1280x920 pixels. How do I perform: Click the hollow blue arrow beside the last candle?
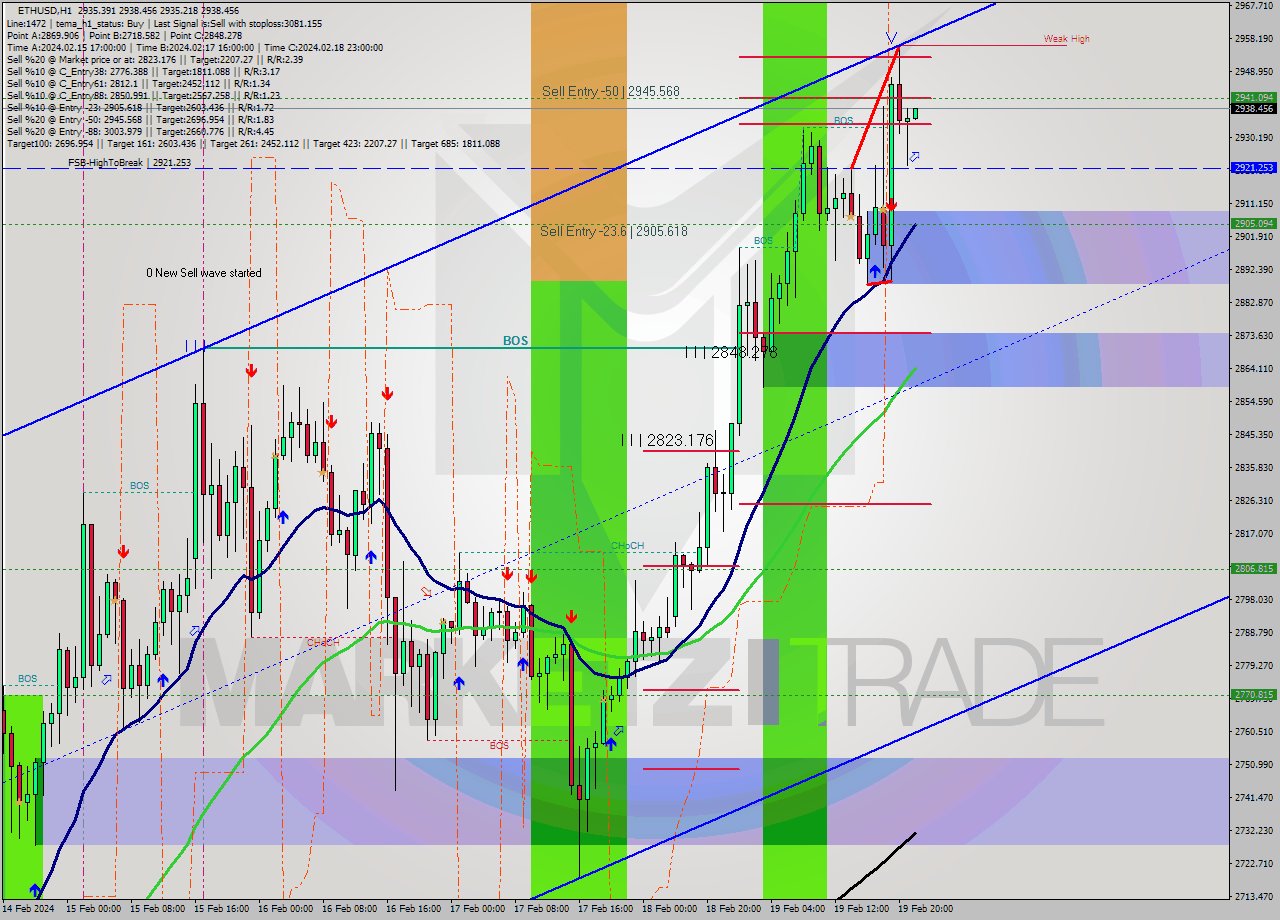(914, 156)
